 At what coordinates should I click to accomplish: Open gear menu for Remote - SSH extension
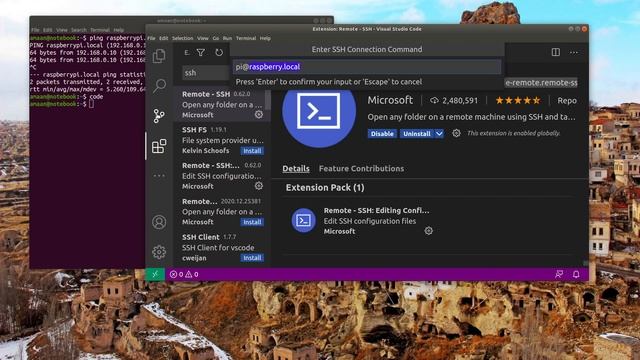click(259, 115)
